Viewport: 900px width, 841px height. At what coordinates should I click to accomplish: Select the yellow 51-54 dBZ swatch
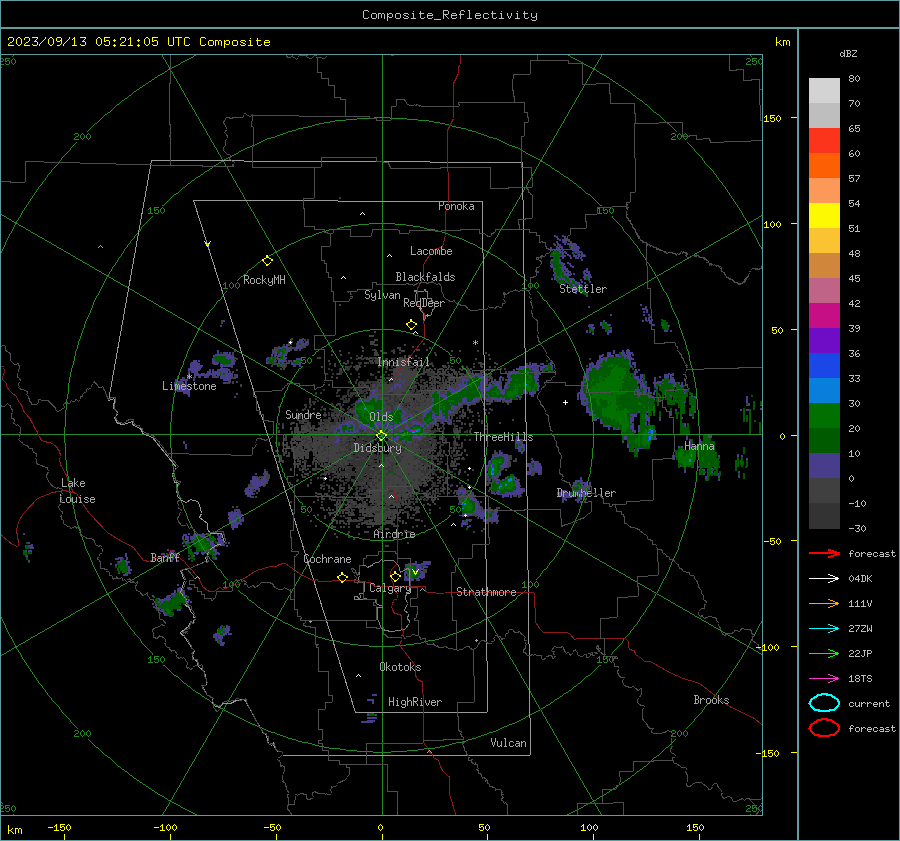pos(824,215)
